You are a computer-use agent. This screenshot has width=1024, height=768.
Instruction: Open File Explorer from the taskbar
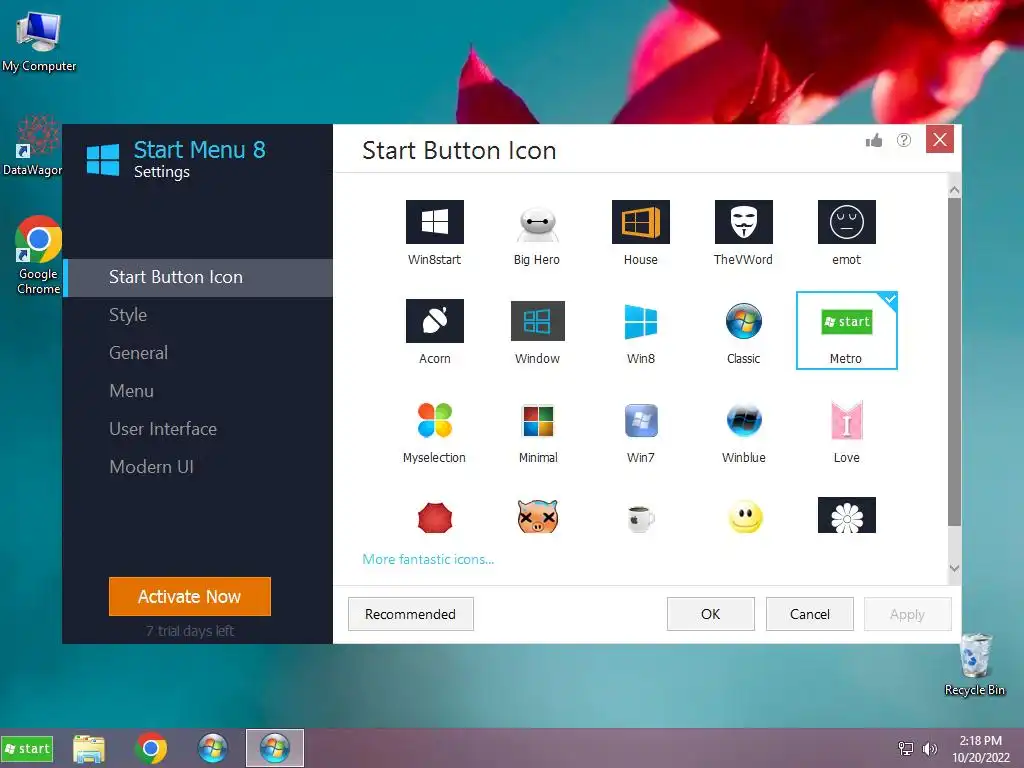pos(89,749)
